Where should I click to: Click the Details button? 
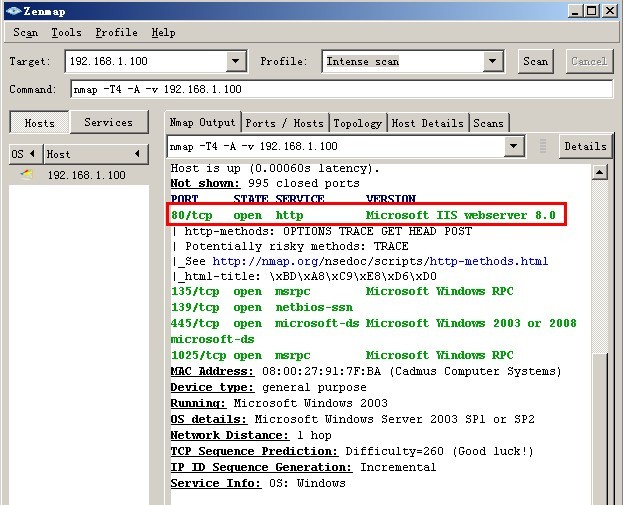click(x=585, y=146)
